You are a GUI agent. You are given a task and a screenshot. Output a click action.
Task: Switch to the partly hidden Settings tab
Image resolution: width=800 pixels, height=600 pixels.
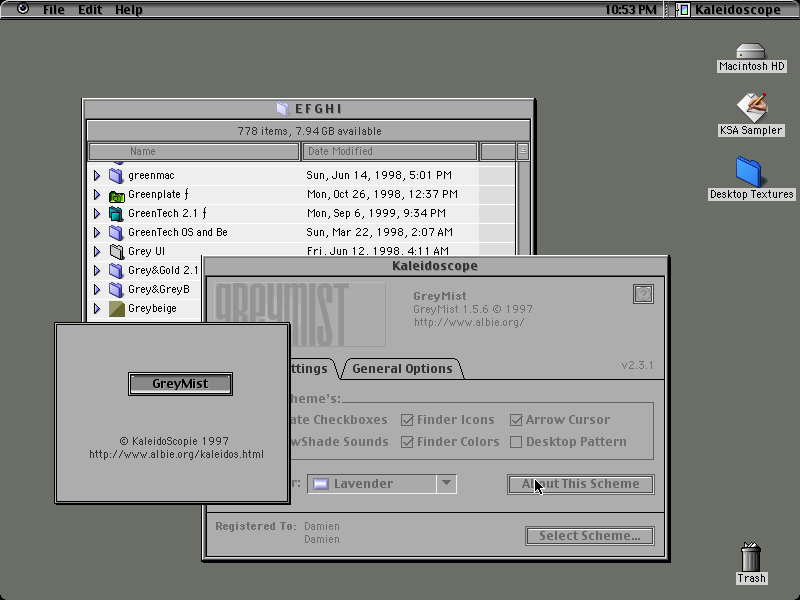pos(311,368)
